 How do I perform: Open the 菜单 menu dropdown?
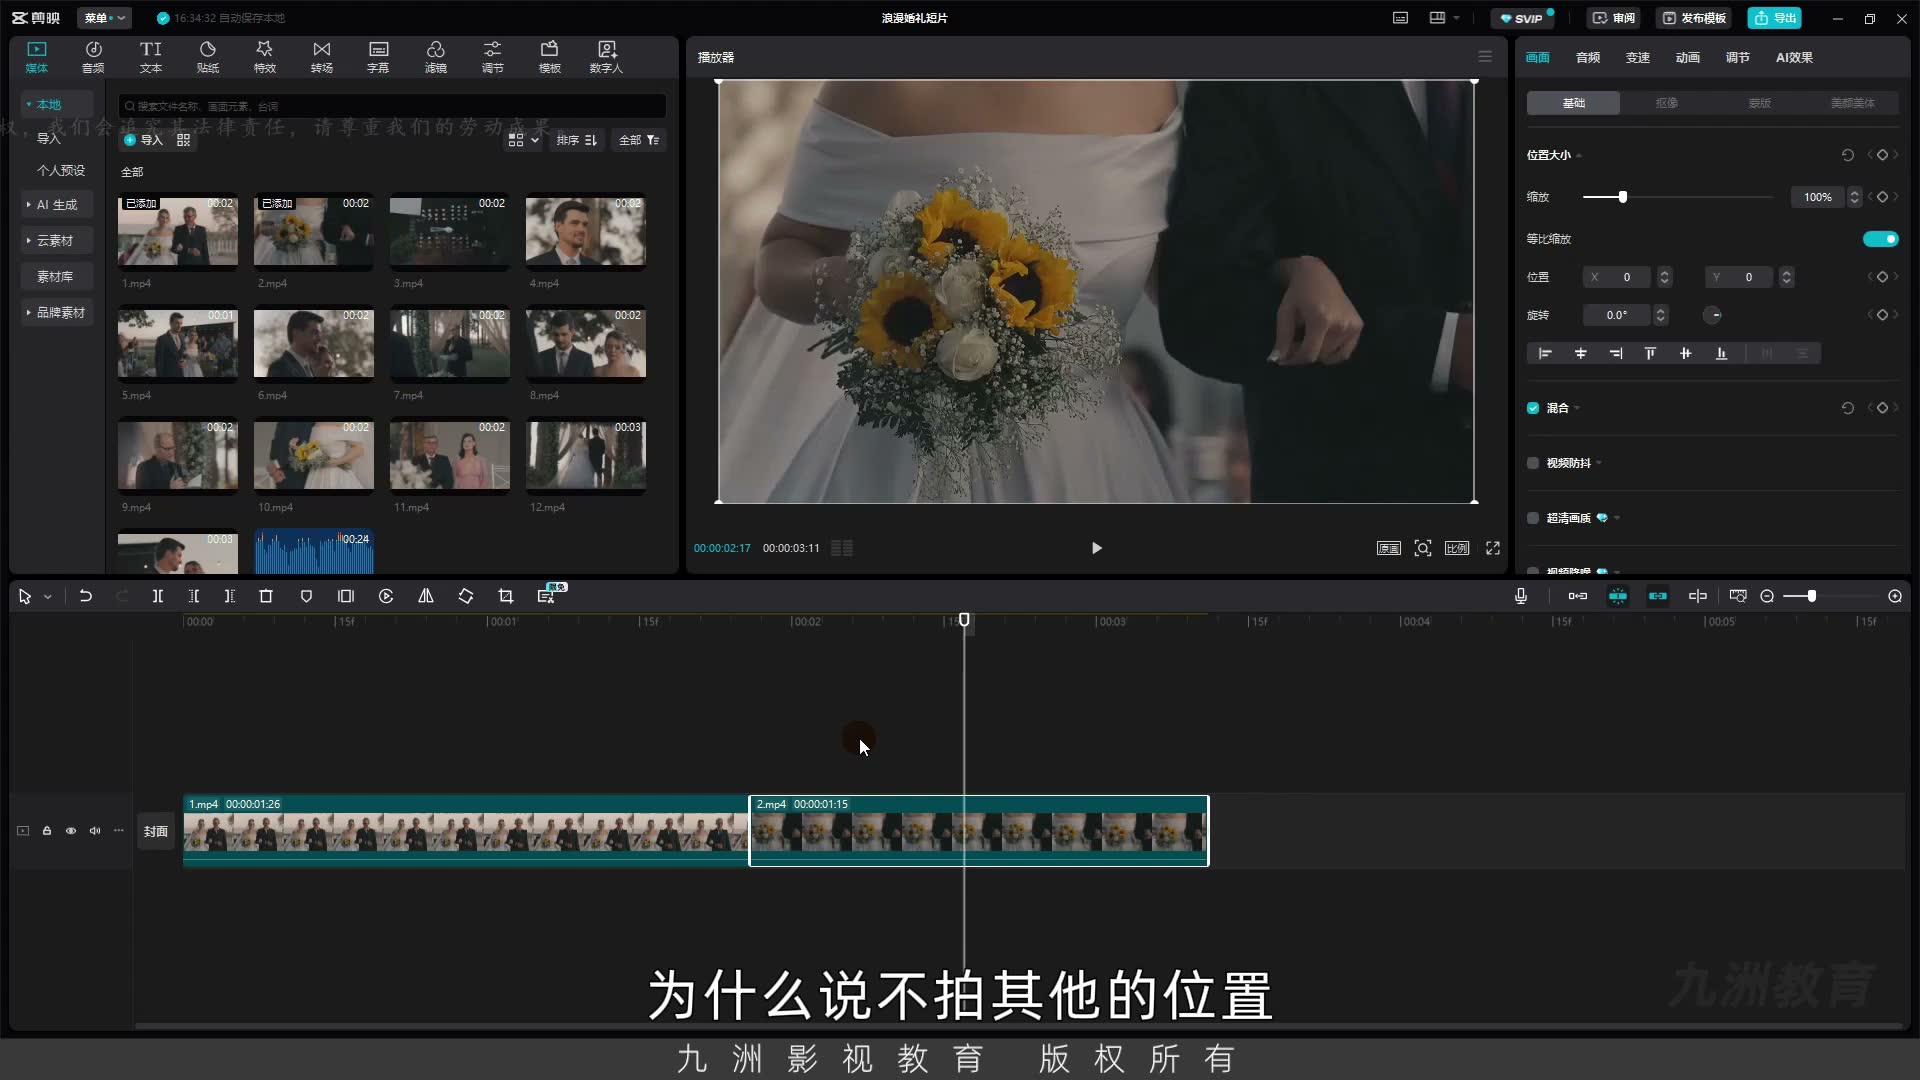(105, 18)
